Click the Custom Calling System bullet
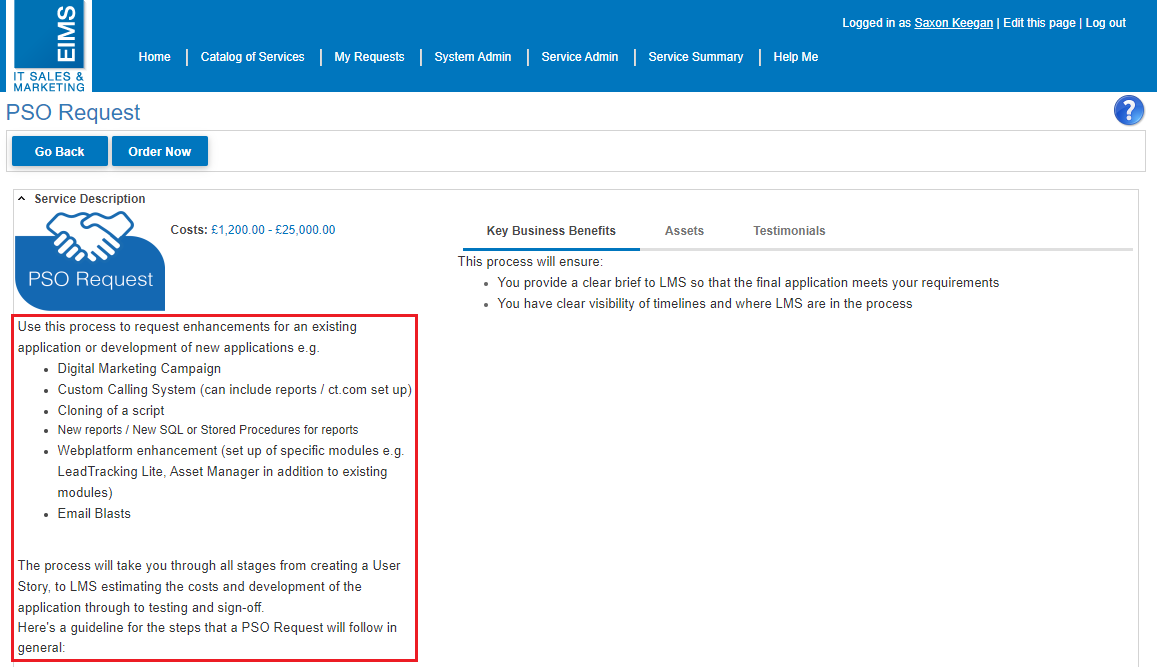Image resolution: width=1157 pixels, height=667 pixels. click(x=235, y=390)
